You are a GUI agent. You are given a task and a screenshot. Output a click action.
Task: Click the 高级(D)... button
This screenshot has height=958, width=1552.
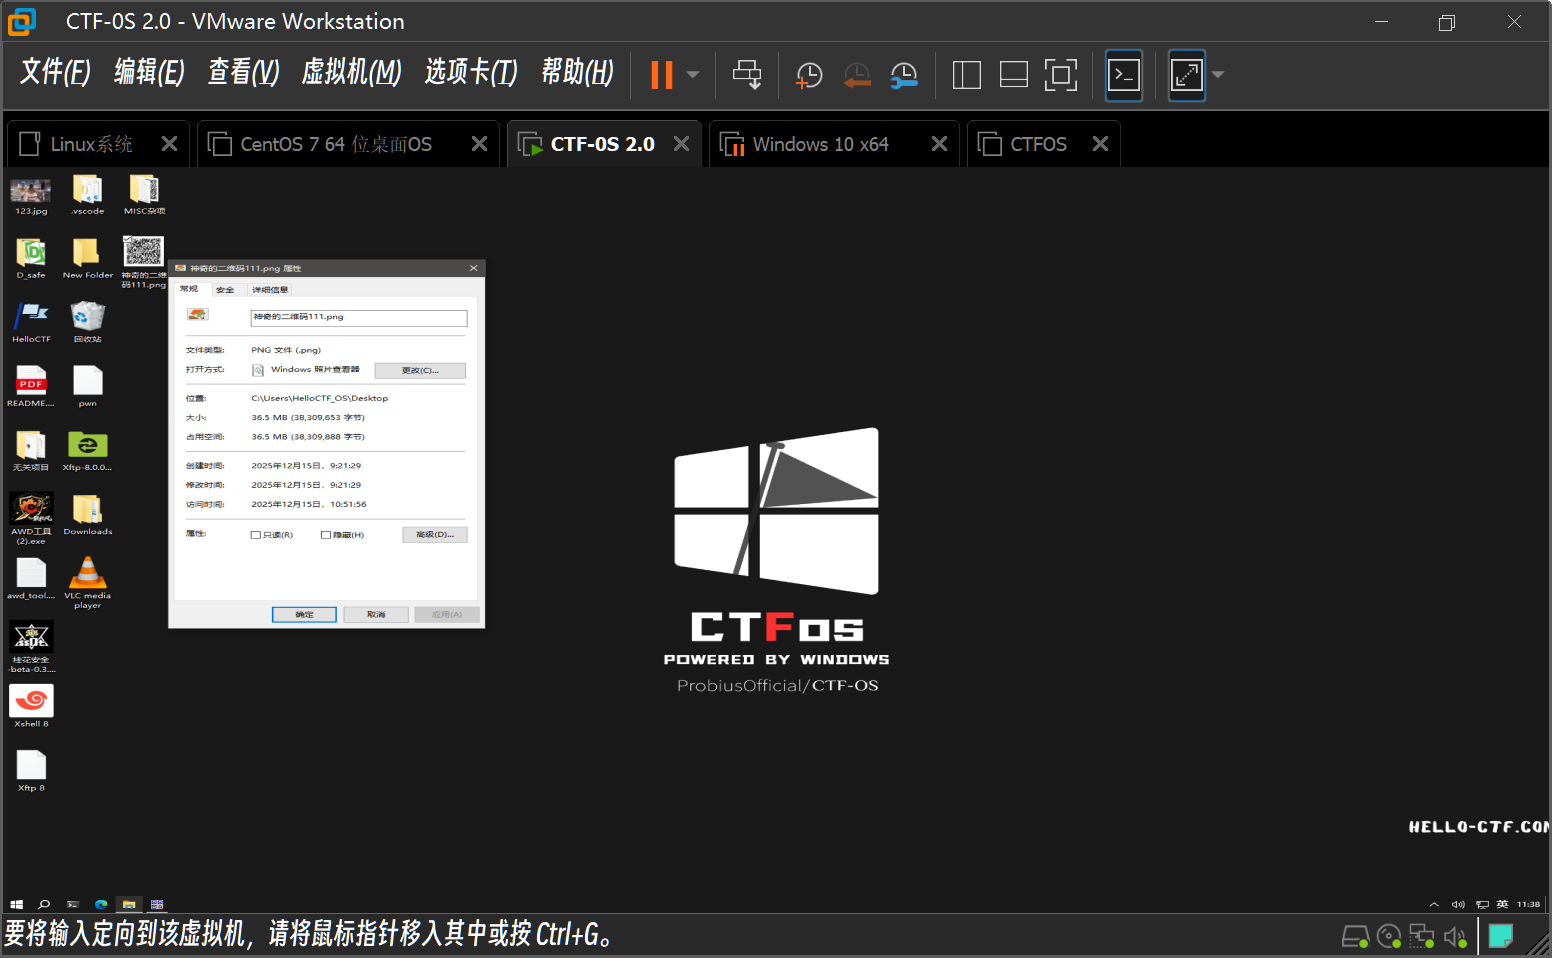tap(435, 534)
